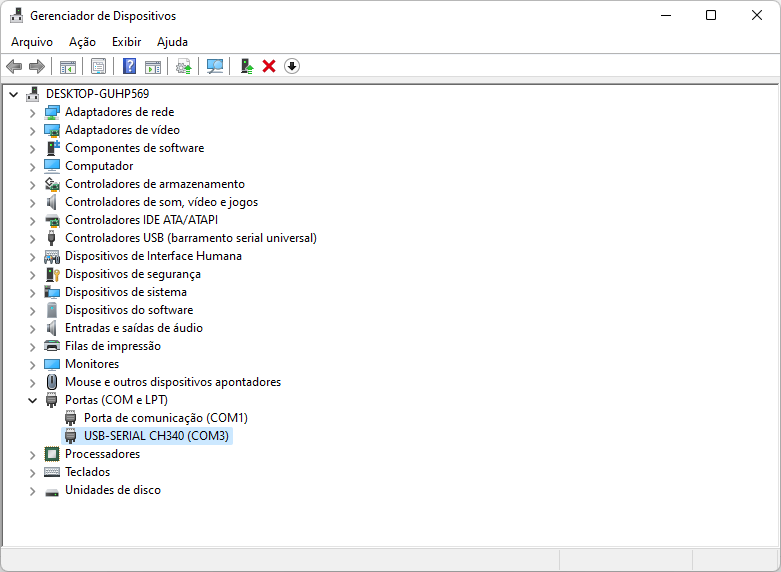781x572 pixels.
Task: Click the Device Manager title bar icon
Action: click(x=16, y=15)
